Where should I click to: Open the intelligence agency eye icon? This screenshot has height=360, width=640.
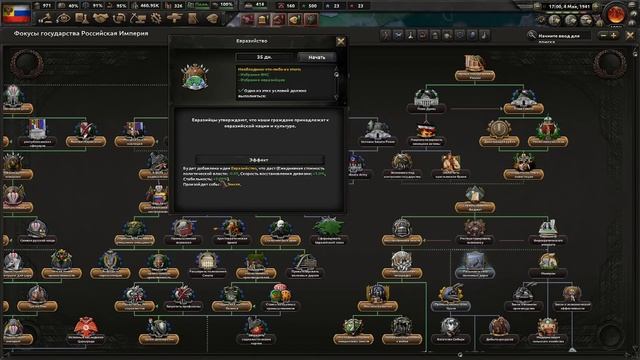click(64, 18)
